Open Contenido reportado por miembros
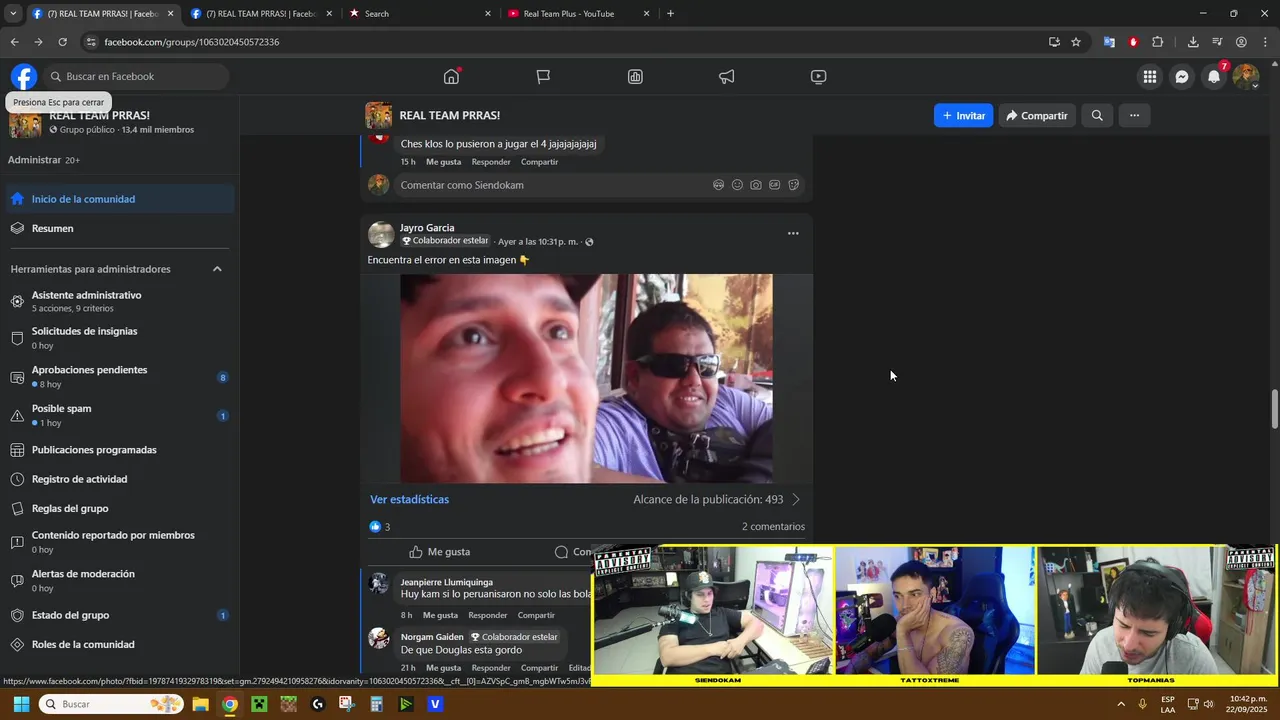This screenshot has height=720, width=1280. 120,542
